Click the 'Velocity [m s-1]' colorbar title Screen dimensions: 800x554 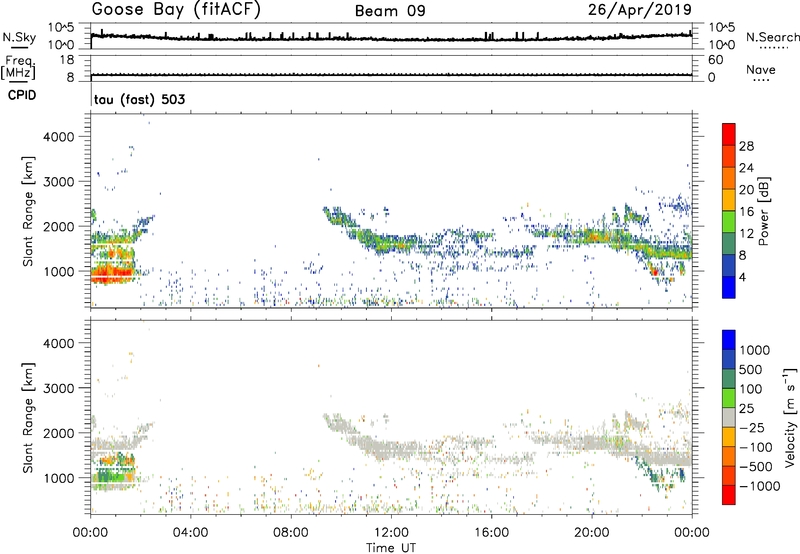790,417
